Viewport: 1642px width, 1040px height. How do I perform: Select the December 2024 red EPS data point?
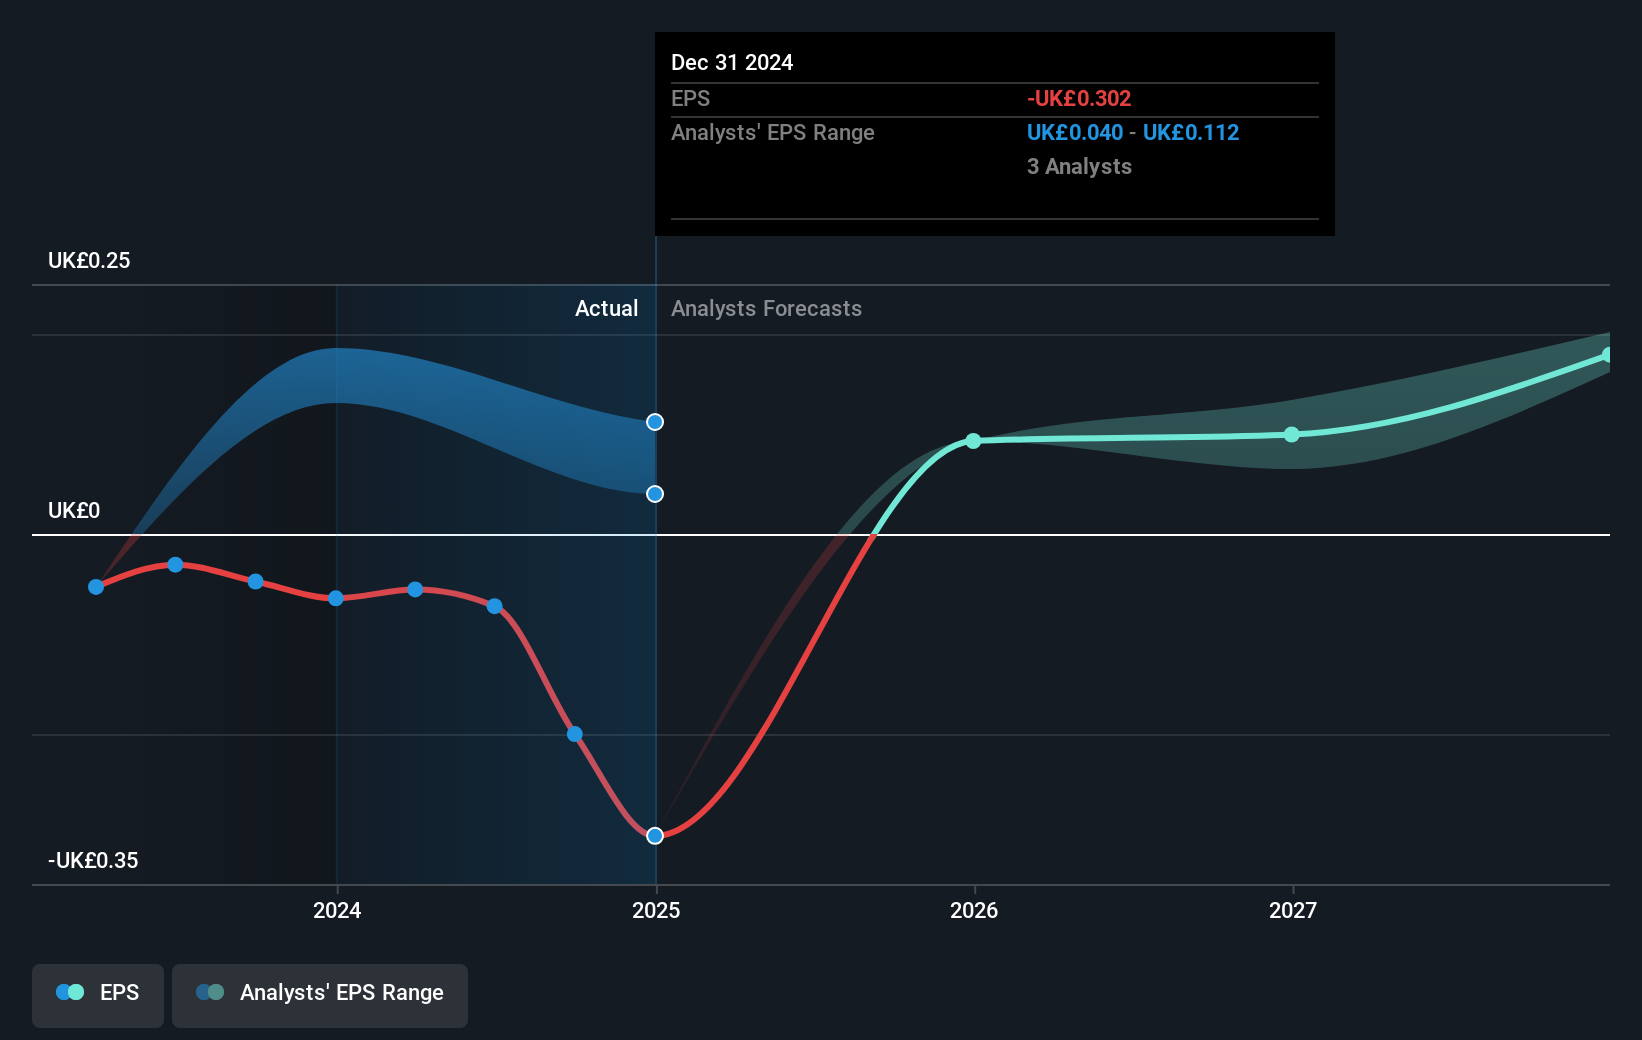point(655,835)
